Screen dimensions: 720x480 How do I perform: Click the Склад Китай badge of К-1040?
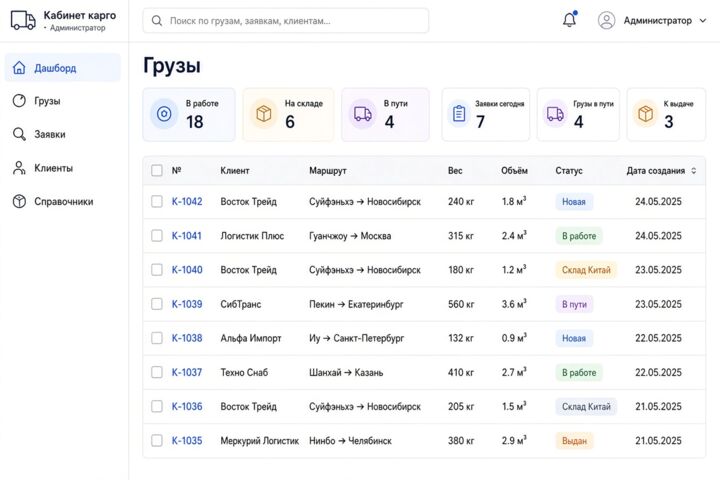pos(586,270)
